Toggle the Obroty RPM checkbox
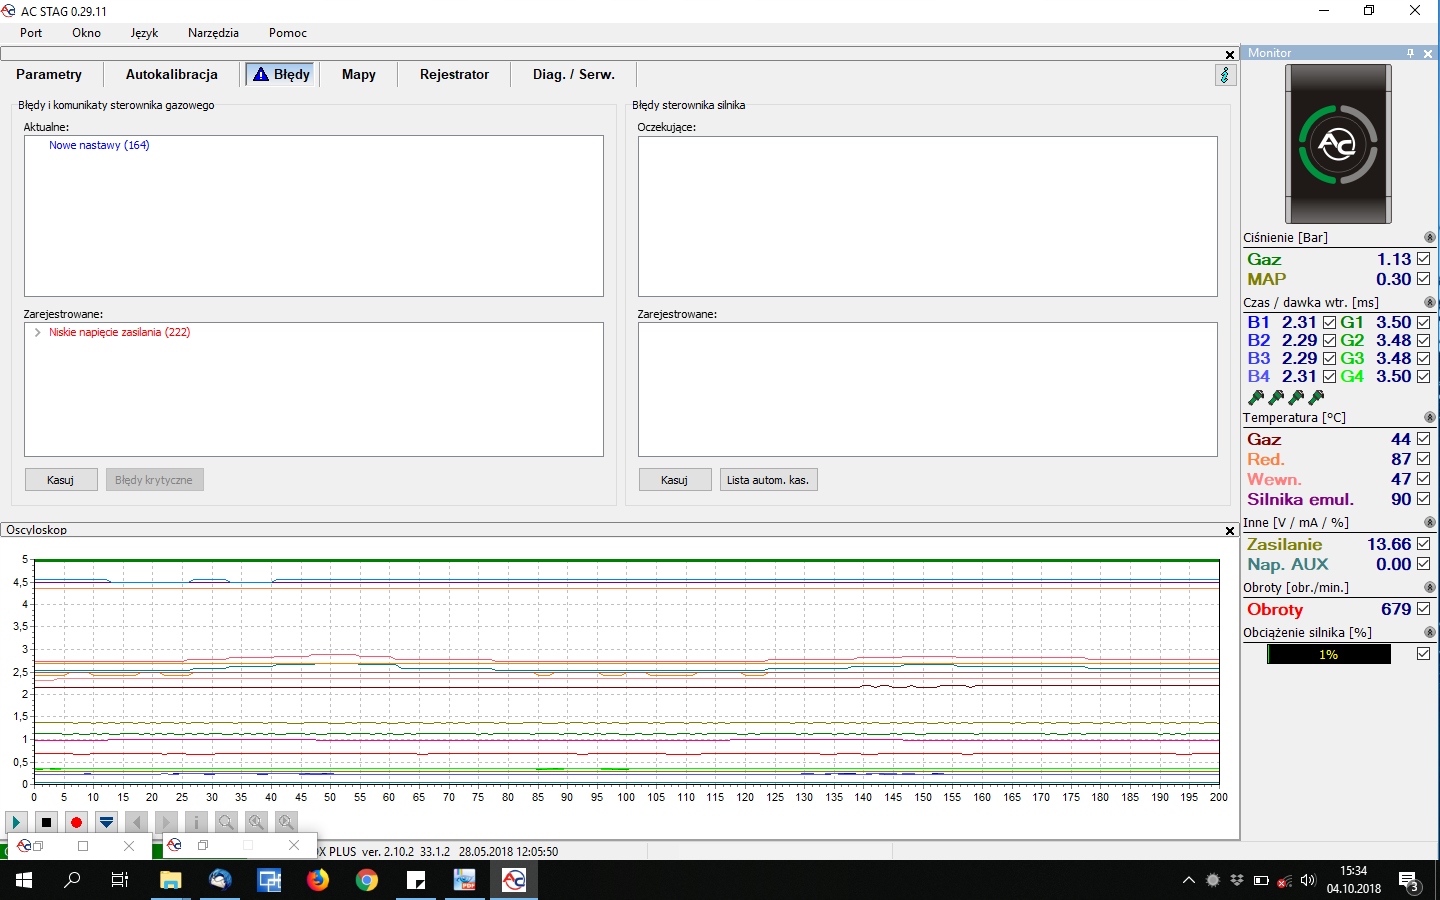1440x900 pixels. pyautogui.click(x=1423, y=609)
